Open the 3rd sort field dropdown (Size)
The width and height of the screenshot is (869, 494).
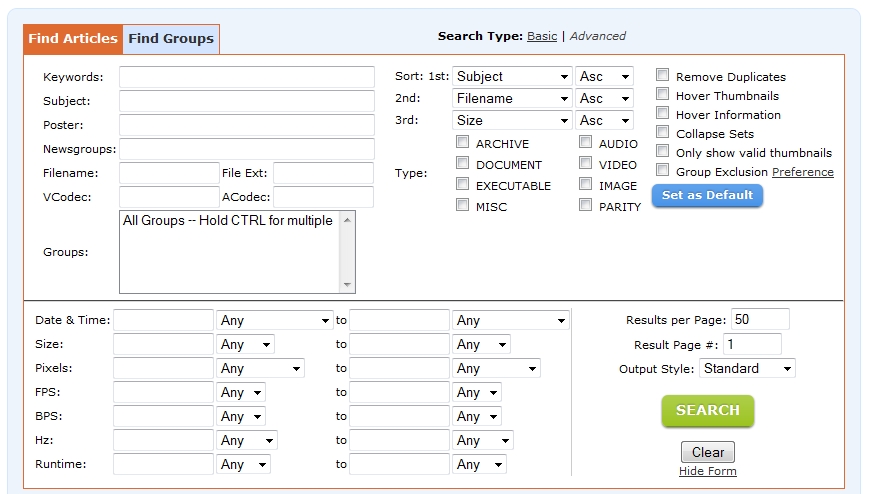[512, 120]
